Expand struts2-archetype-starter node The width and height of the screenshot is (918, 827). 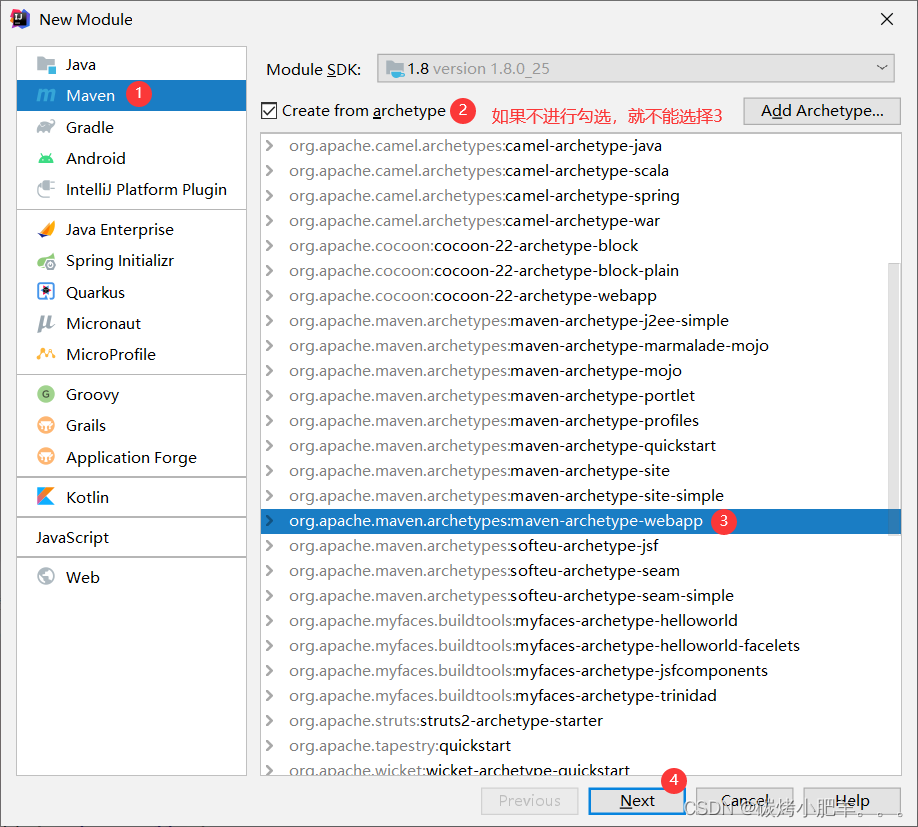click(269, 721)
